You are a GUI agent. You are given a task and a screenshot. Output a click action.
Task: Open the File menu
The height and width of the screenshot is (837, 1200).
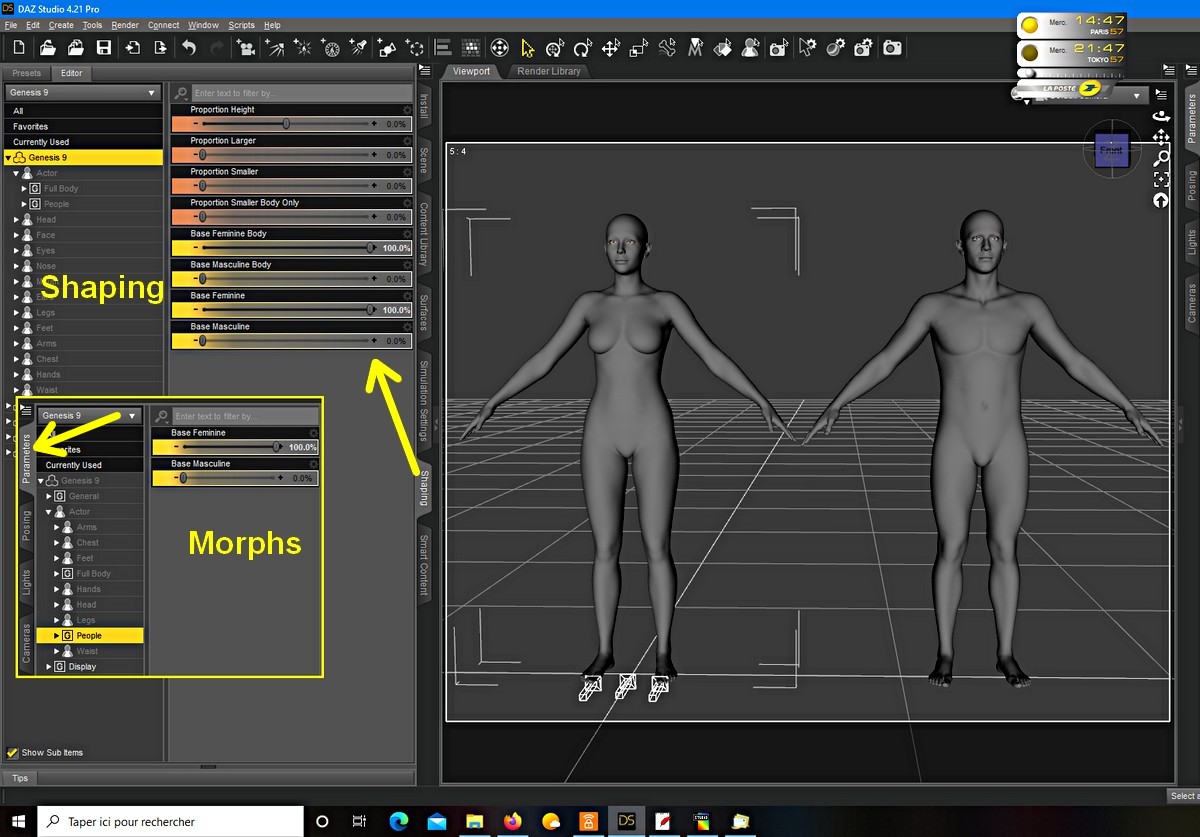(11, 25)
